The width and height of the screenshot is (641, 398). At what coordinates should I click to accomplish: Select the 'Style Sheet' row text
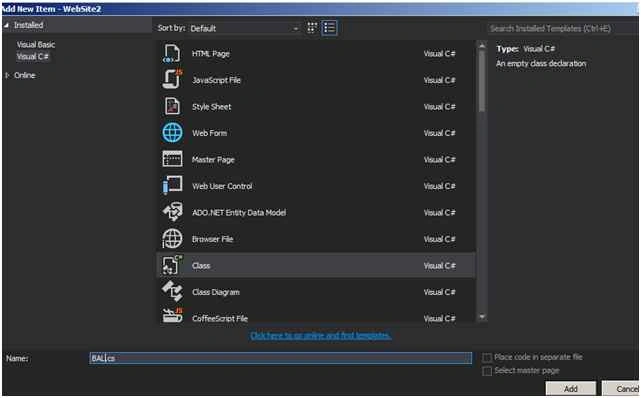[x=211, y=107]
